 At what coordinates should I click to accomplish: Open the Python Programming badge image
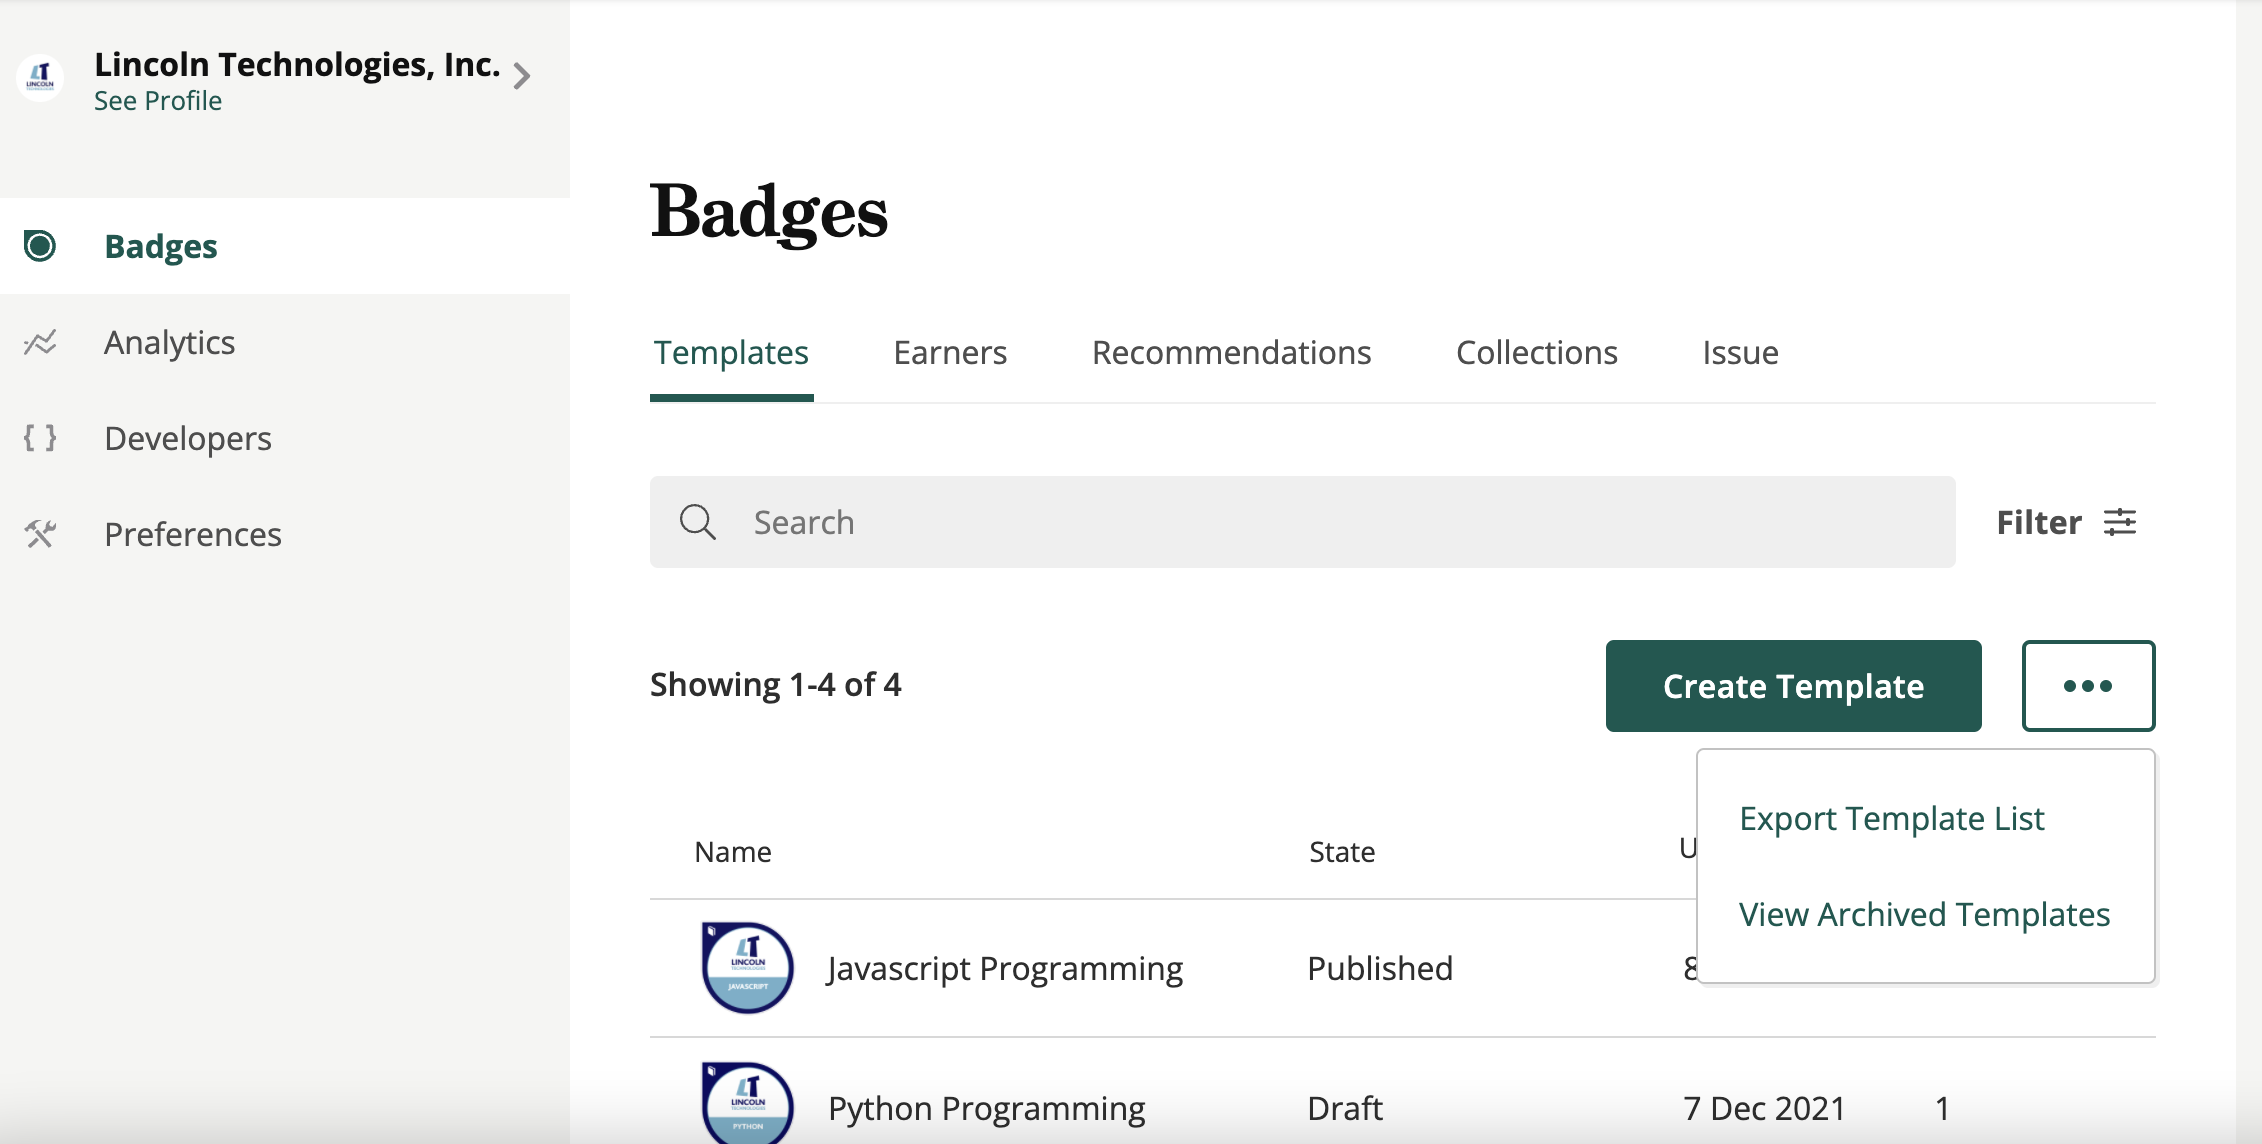coord(747,1103)
